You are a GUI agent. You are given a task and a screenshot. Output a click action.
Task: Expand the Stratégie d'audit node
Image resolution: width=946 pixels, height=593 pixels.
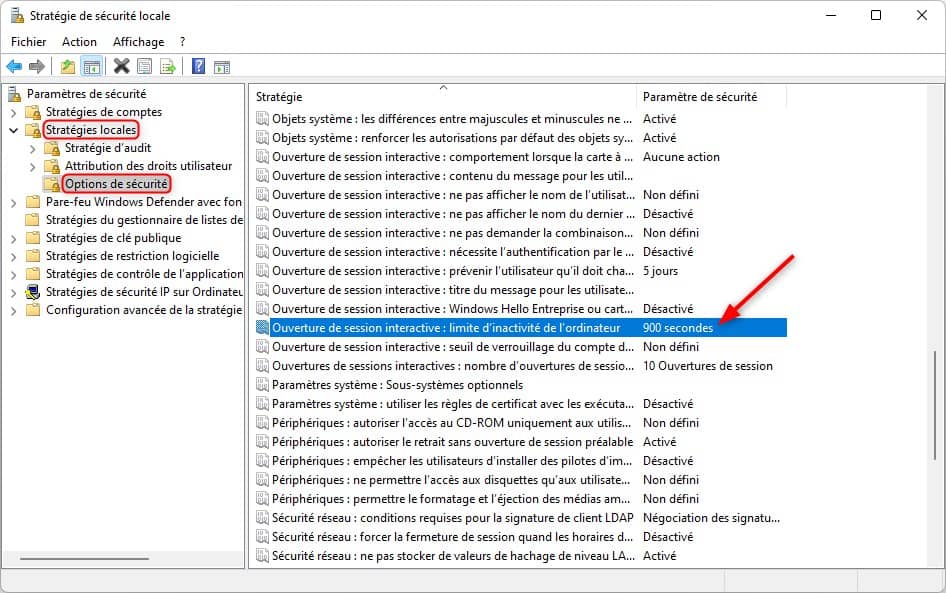coord(33,148)
